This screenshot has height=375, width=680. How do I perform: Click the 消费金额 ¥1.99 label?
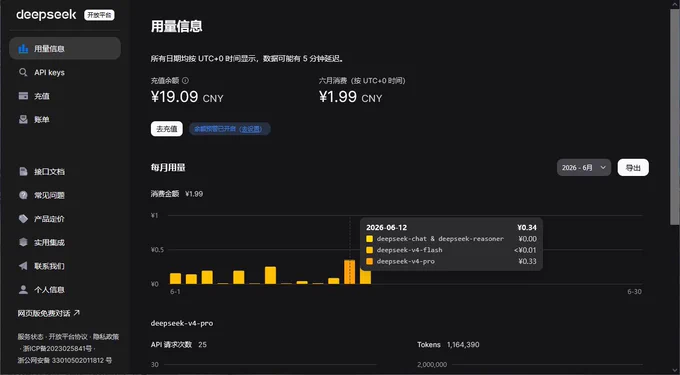pyautogui.click(x=177, y=194)
